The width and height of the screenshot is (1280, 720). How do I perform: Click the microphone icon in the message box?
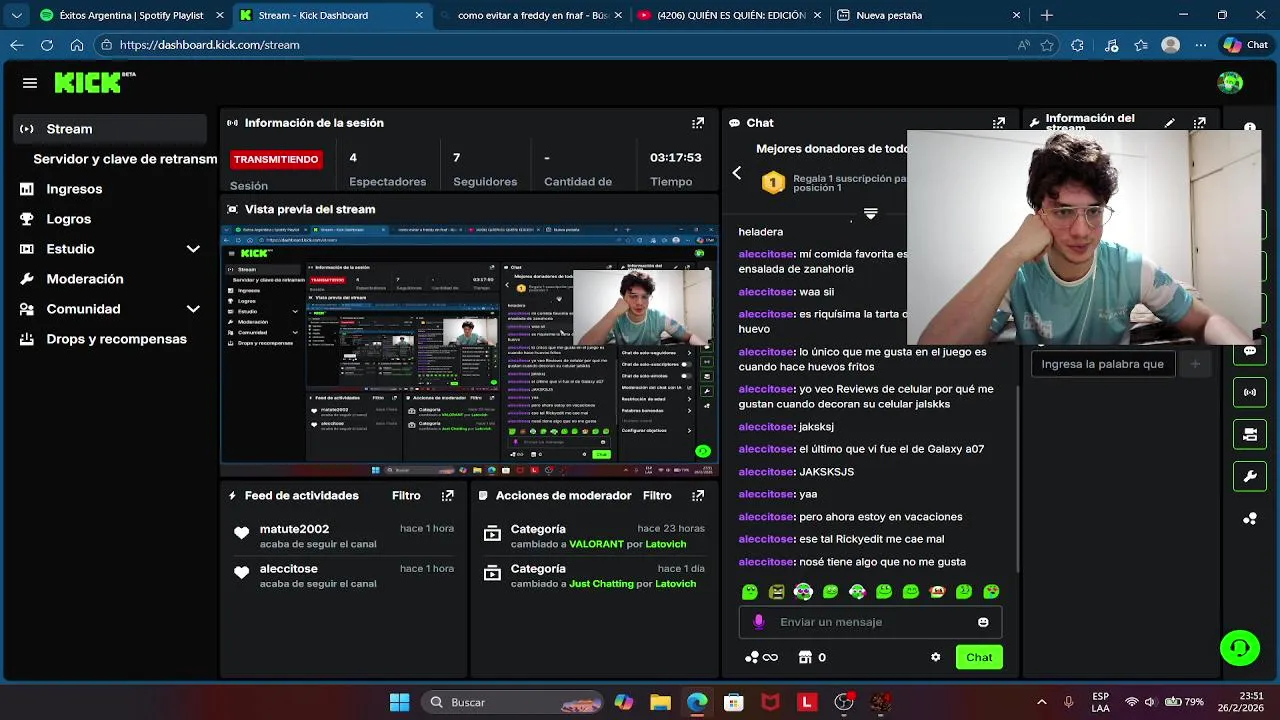pyautogui.click(x=759, y=622)
